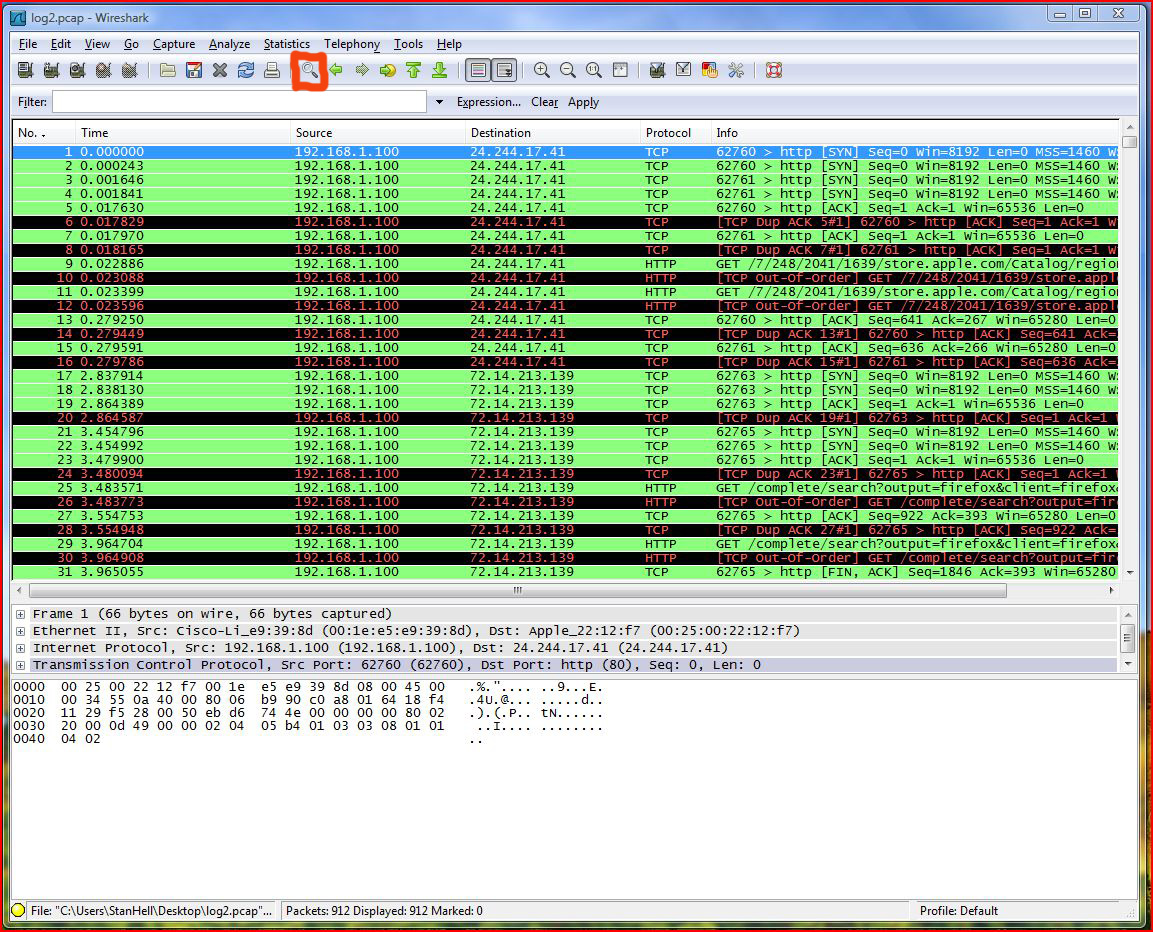Expand the Ethernet II section
Screen dimensions: 1153x932
(21, 631)
